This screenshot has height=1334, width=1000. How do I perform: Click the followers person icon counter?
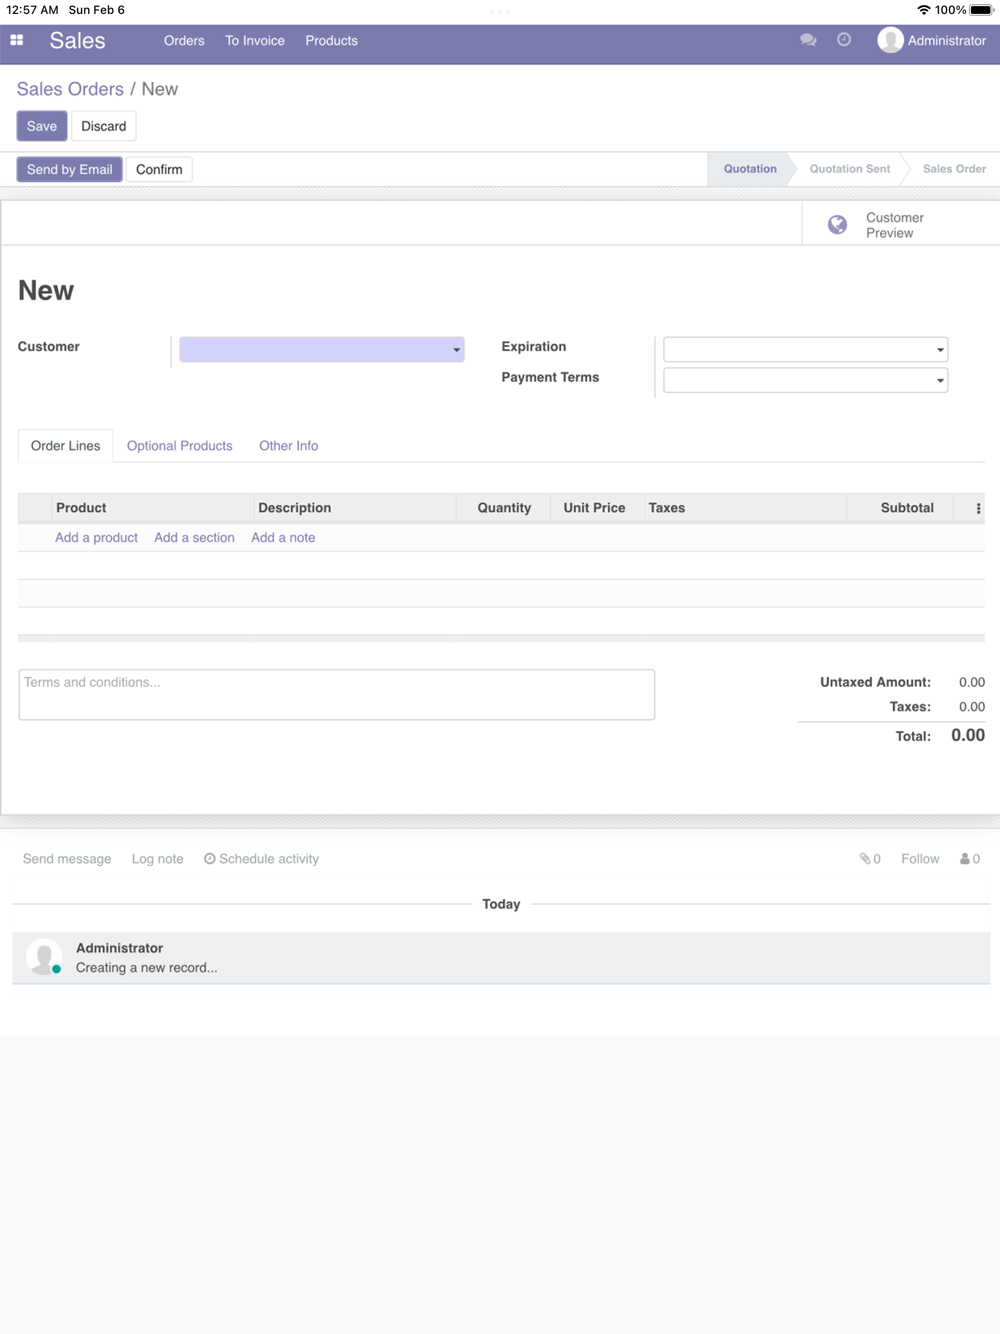970,859
